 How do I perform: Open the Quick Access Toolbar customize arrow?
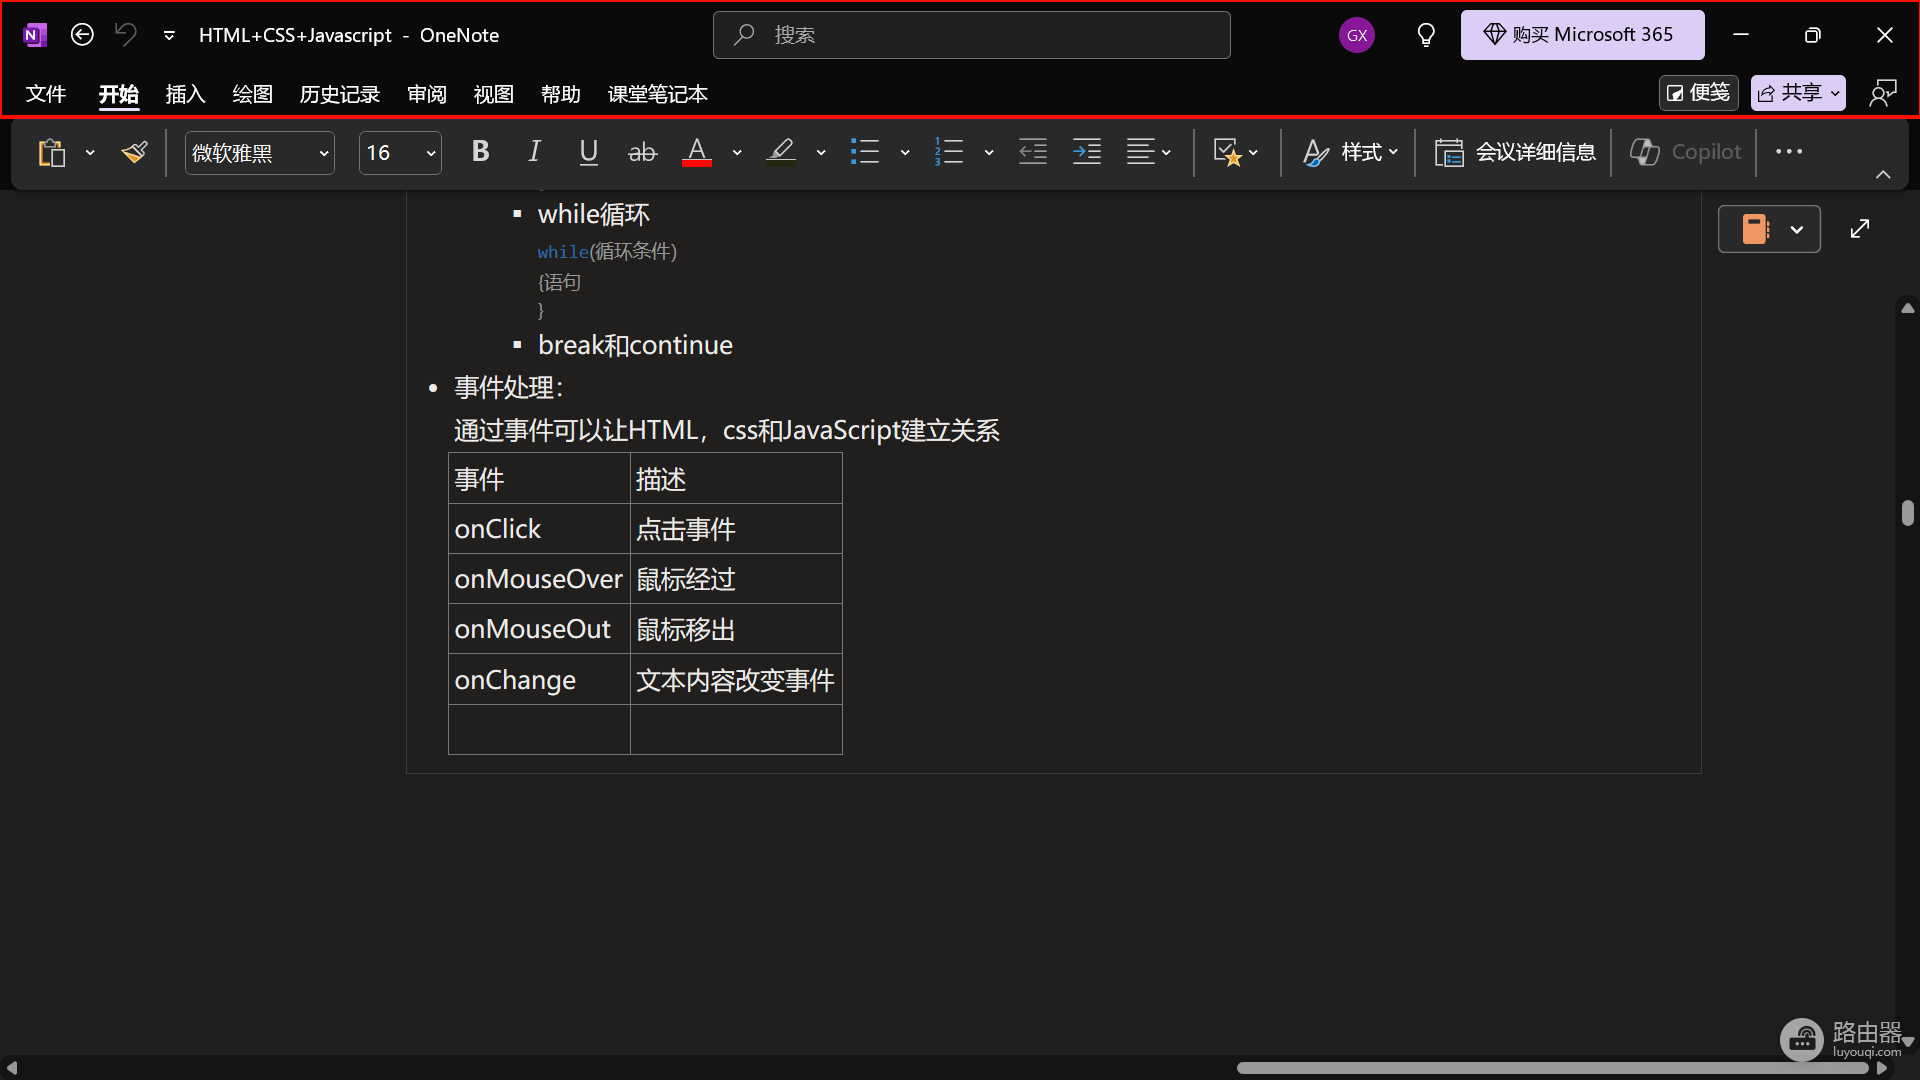pos(169,36)
